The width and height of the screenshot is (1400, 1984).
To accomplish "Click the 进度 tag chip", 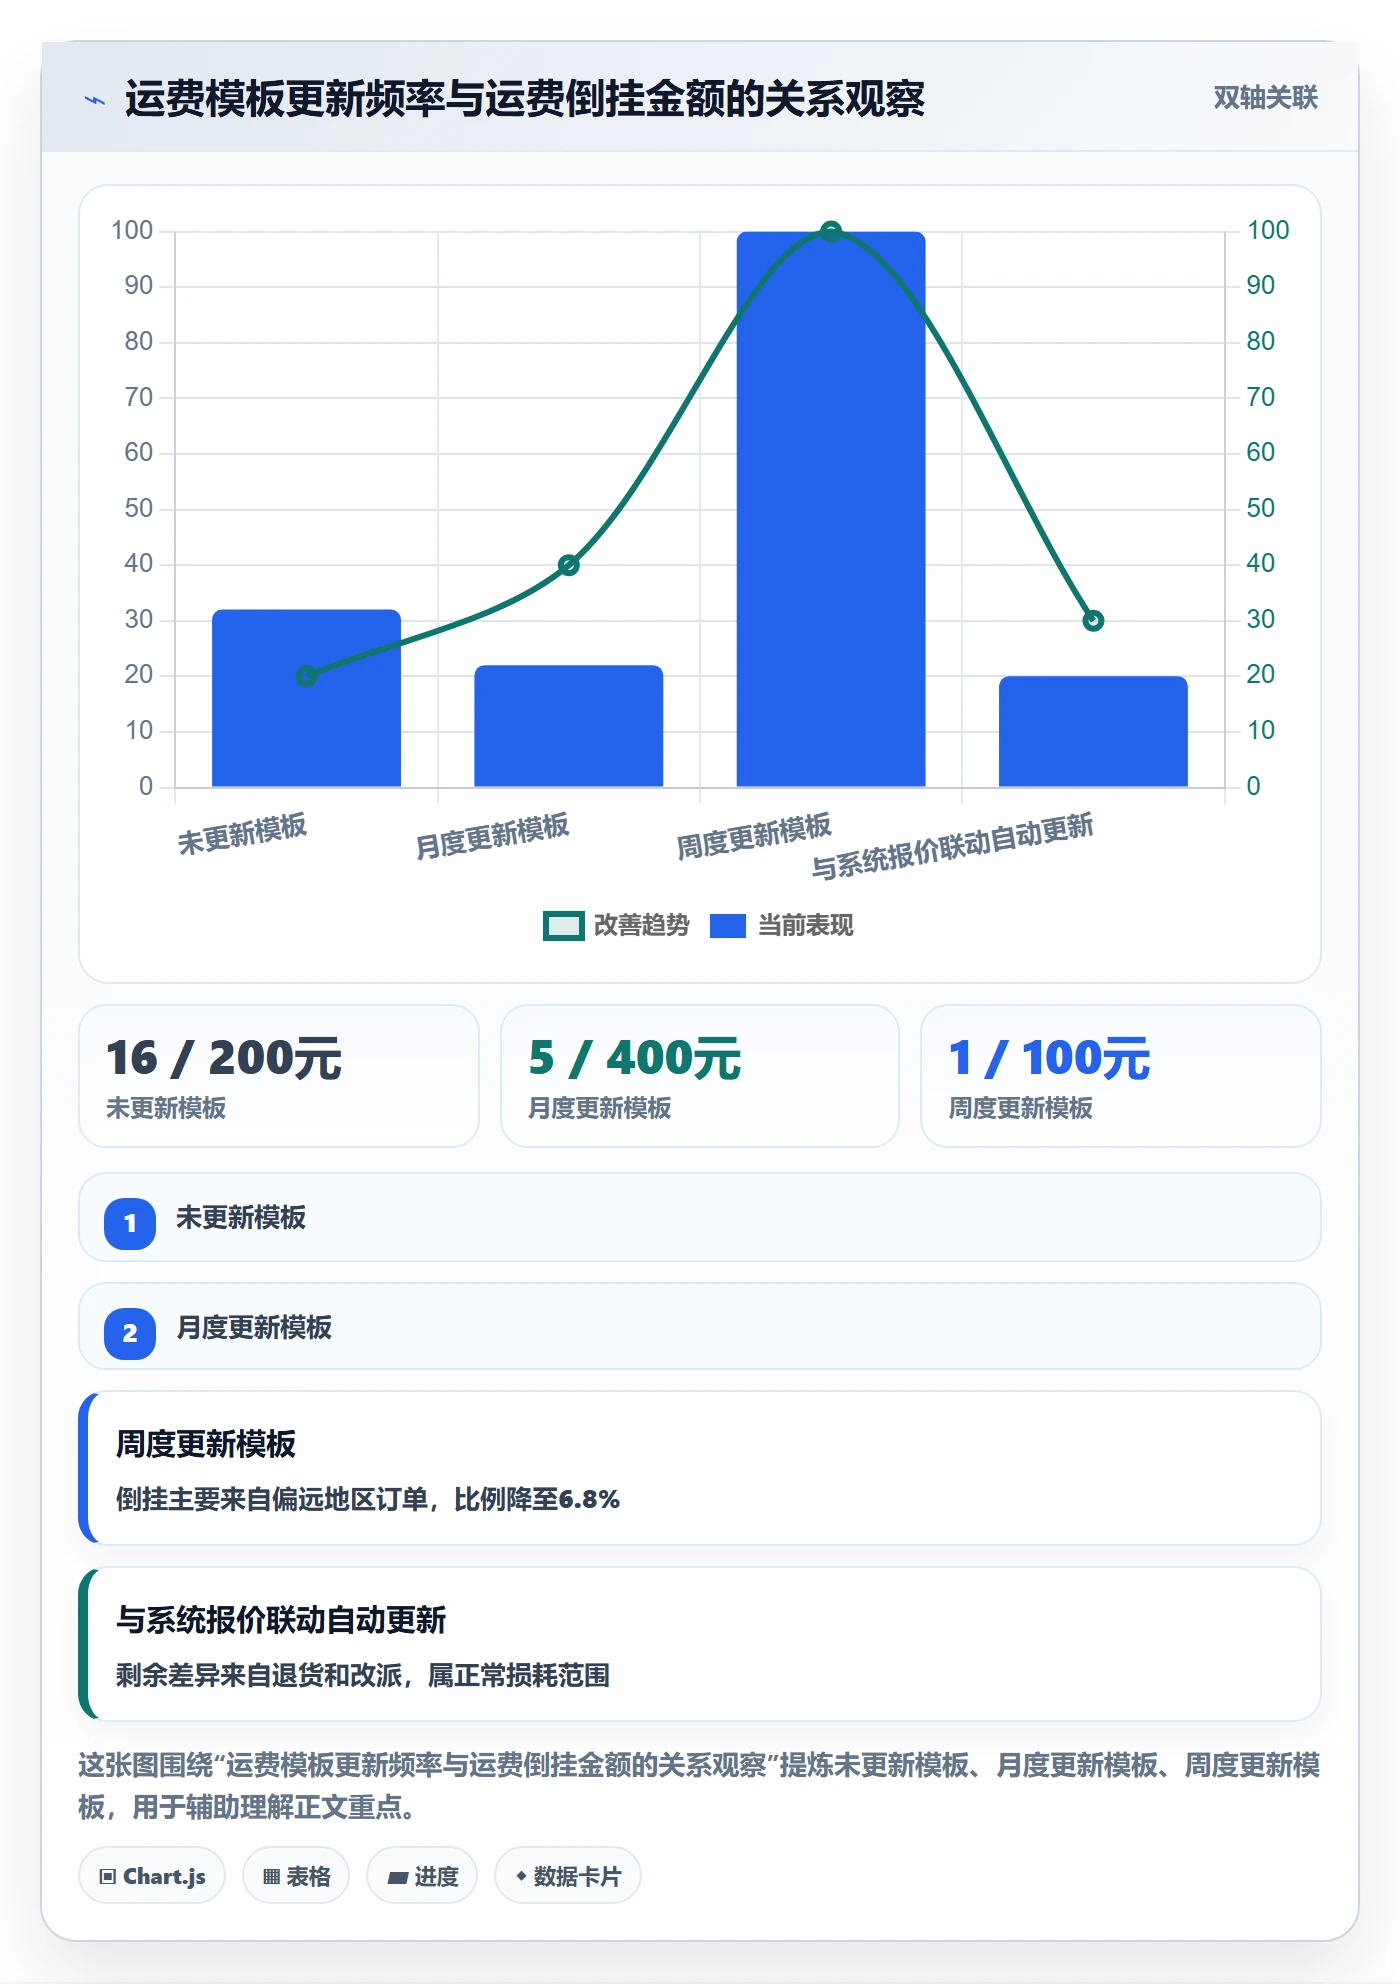I will coord(422,1876).
